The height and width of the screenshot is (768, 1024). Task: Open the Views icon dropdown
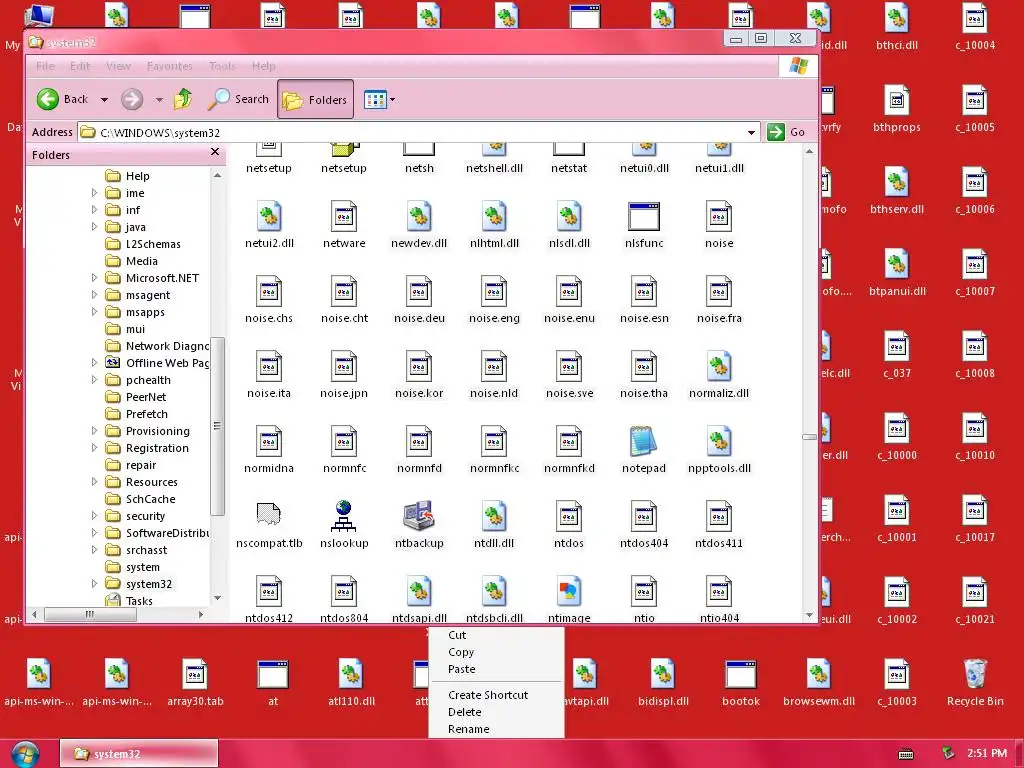pyautogui.click(x=379, y=100)
